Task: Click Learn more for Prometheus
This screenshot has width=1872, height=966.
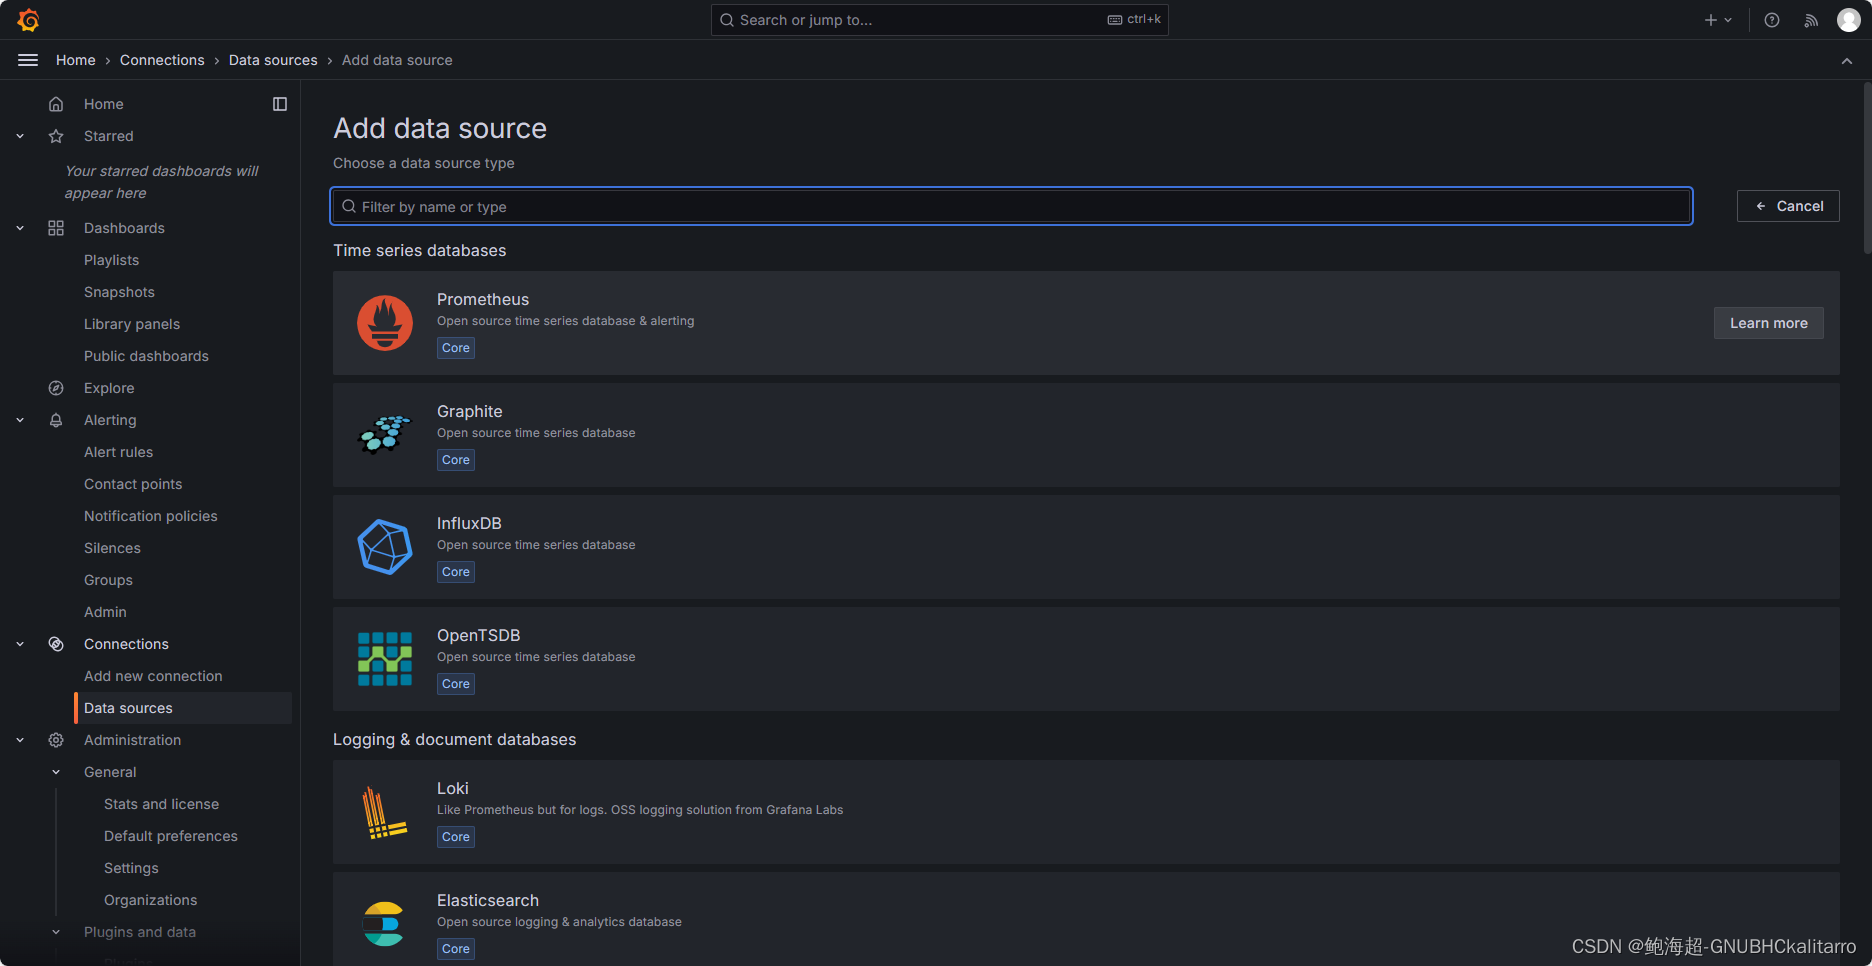Action: click(x=1769, y=323)
